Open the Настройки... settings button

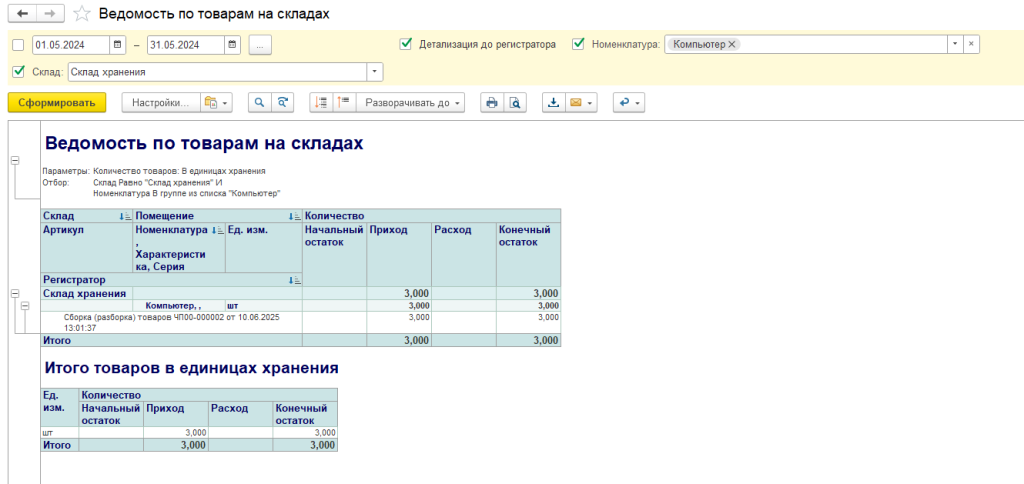(160, 102)
